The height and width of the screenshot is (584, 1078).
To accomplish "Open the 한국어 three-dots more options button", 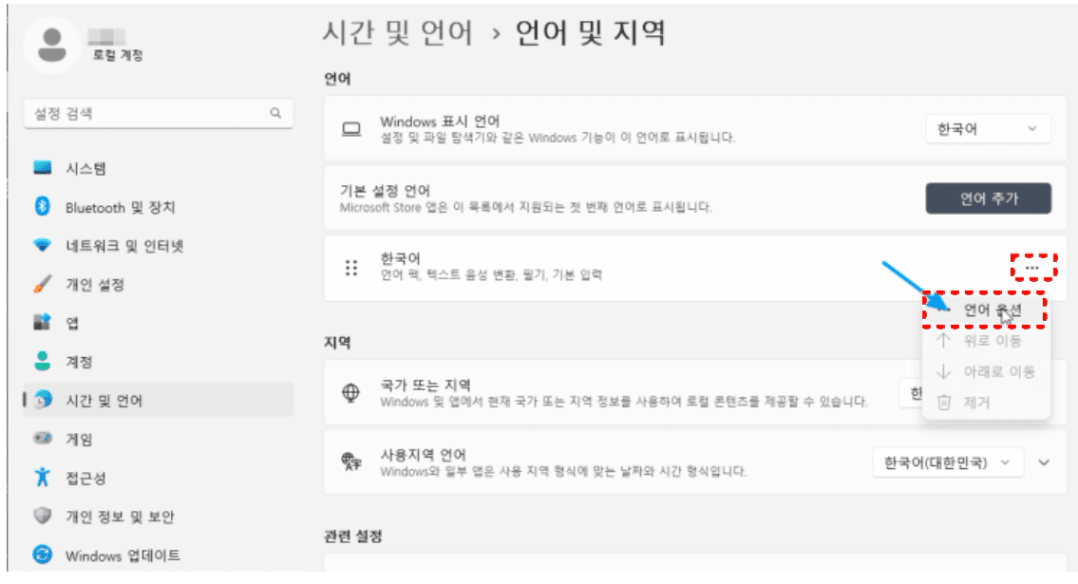I will [x=1033, y=268].
